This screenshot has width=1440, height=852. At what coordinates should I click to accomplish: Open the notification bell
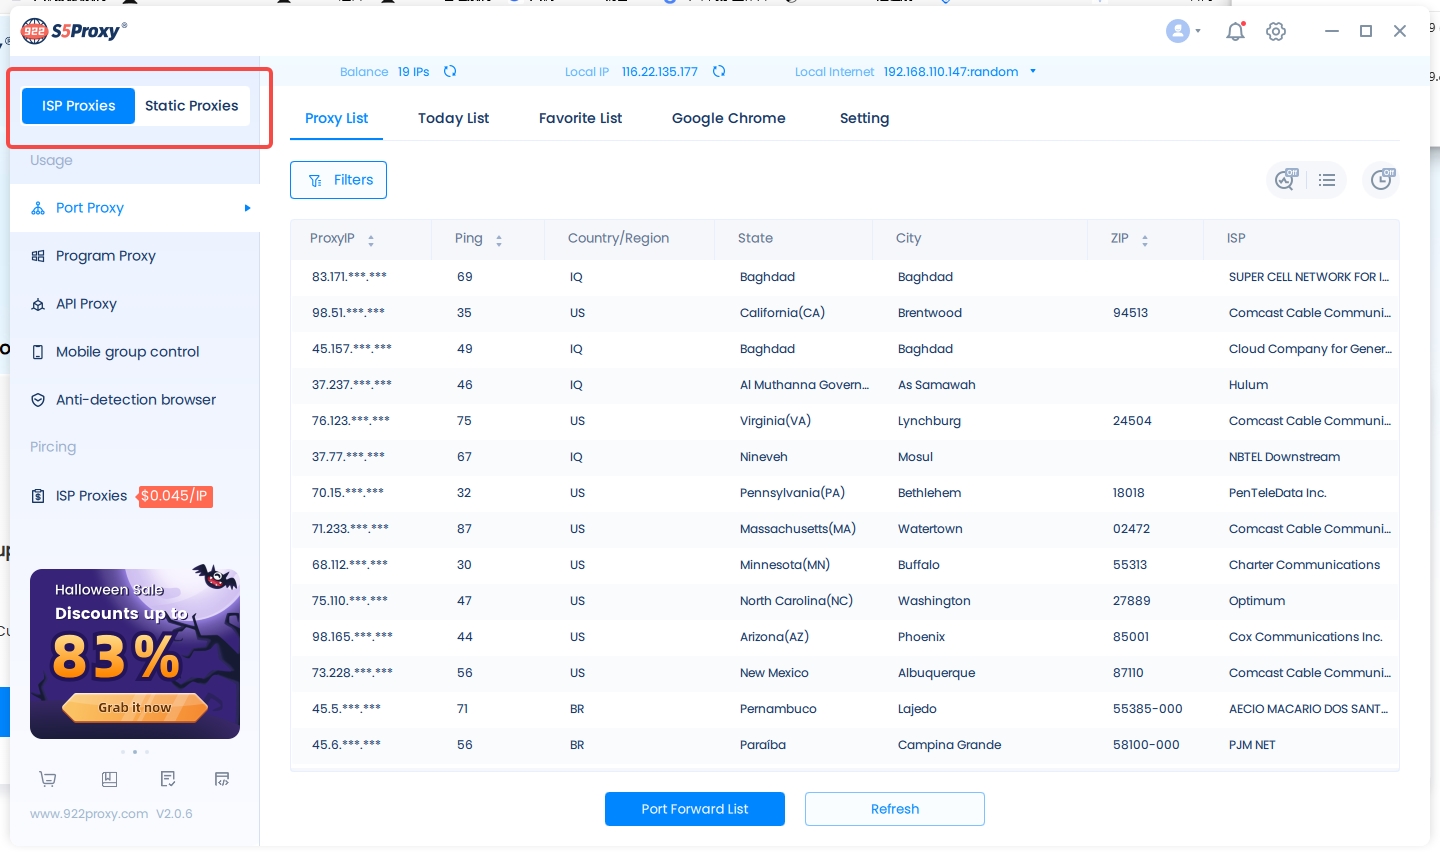(x=1236, y=31)
